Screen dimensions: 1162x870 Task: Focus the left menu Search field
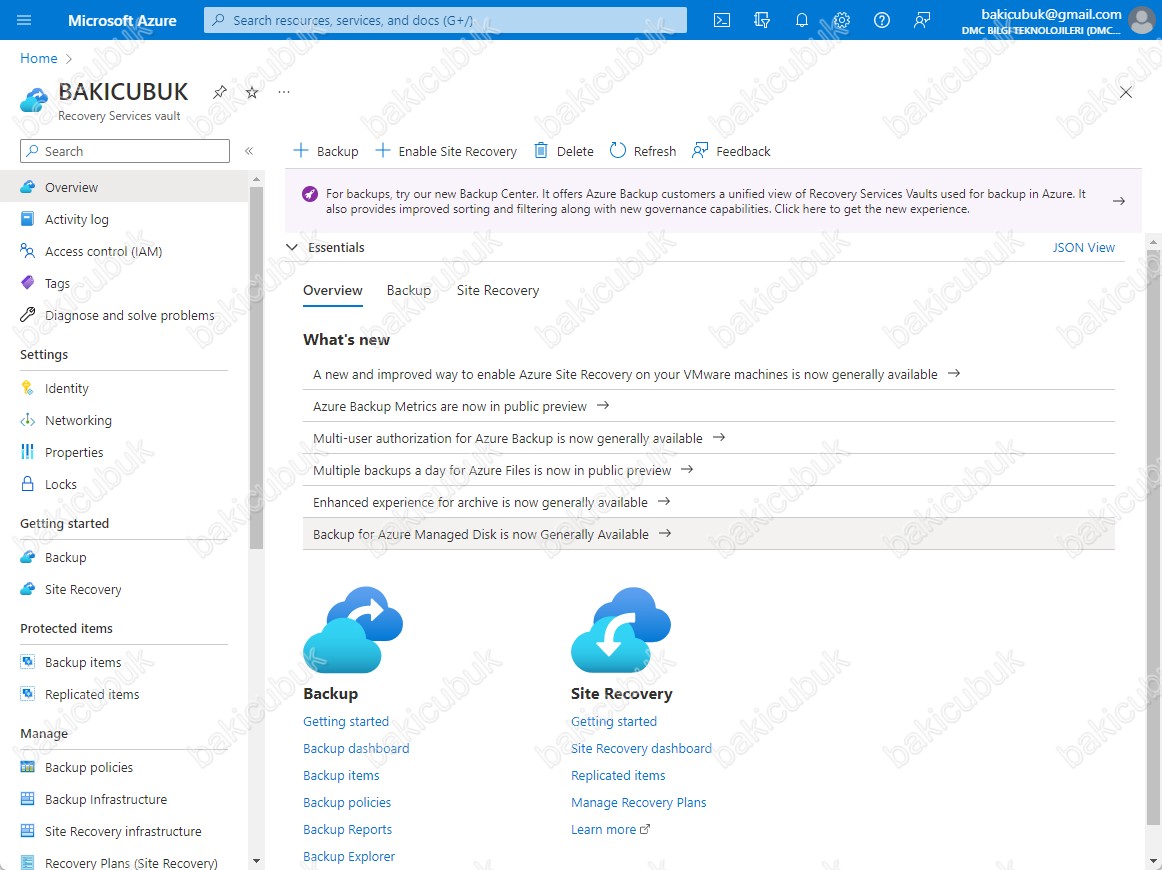124,151
